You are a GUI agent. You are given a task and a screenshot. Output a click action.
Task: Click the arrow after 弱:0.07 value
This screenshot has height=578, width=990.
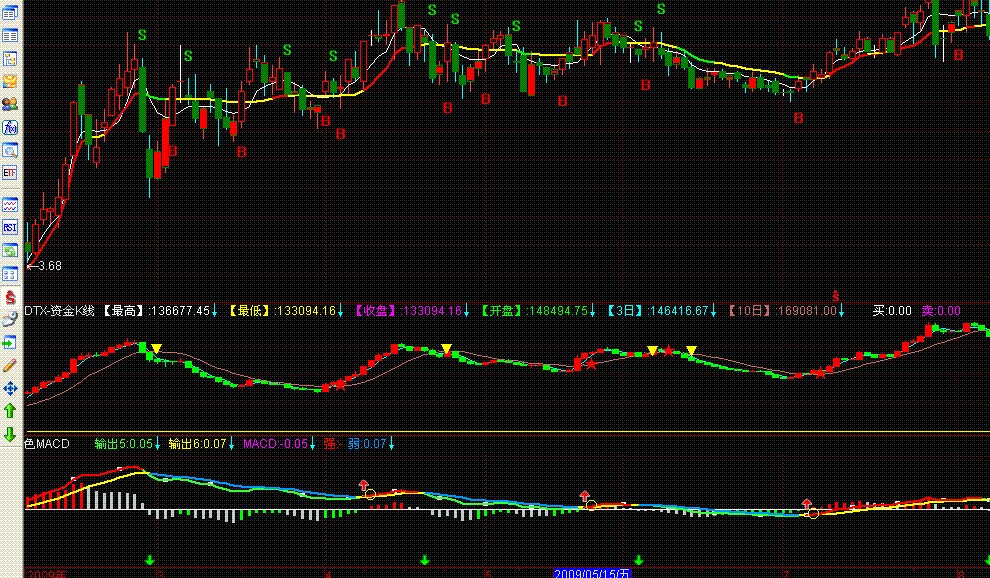tap(391, 444)
